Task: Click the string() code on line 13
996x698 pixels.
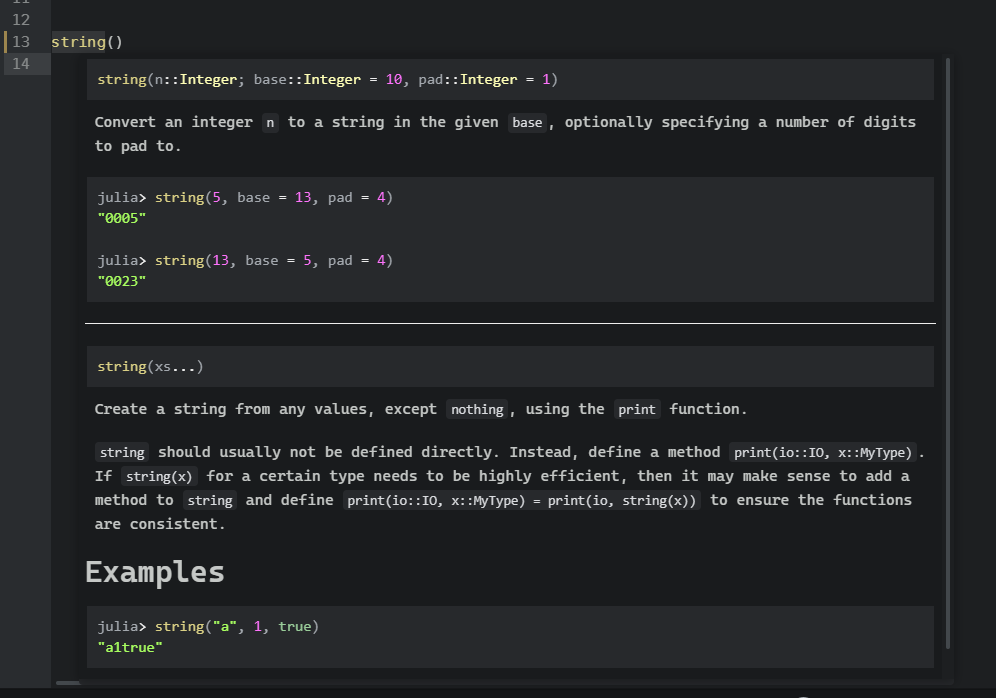Action: (x=87, y=42)
